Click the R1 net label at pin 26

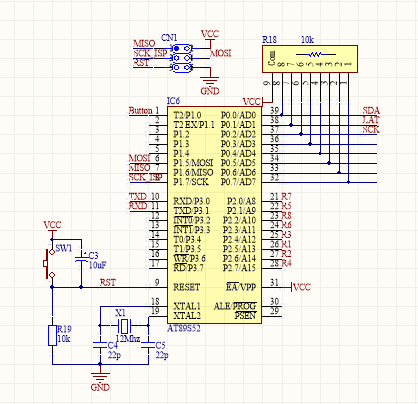286,244
